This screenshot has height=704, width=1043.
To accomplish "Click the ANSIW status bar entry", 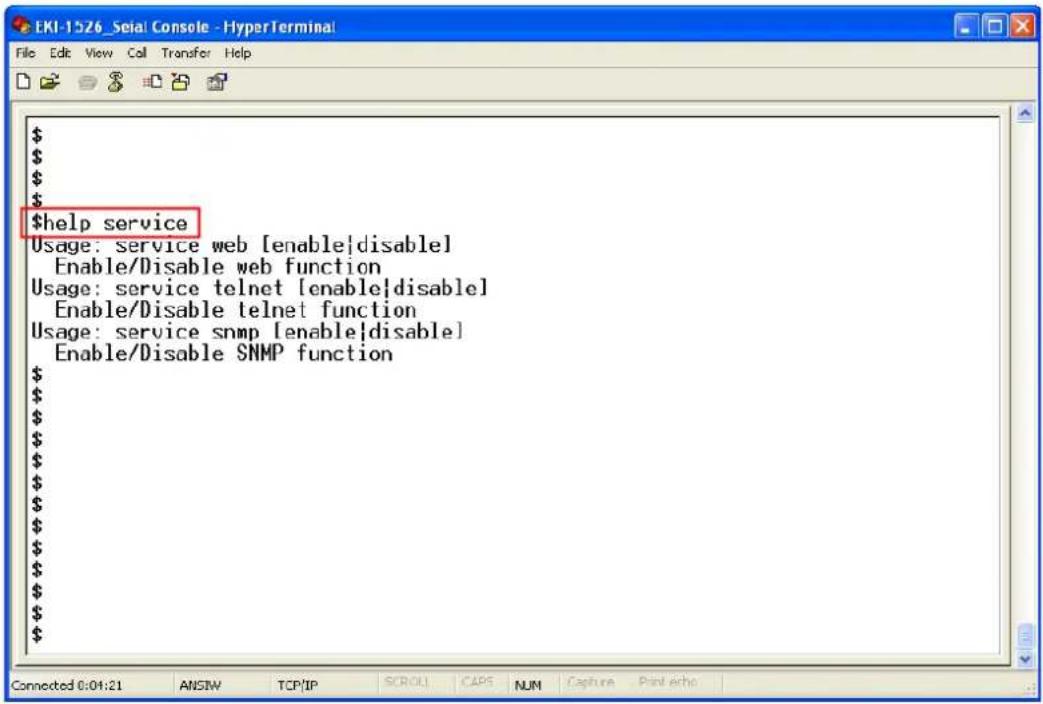I will tap(200, 685).
